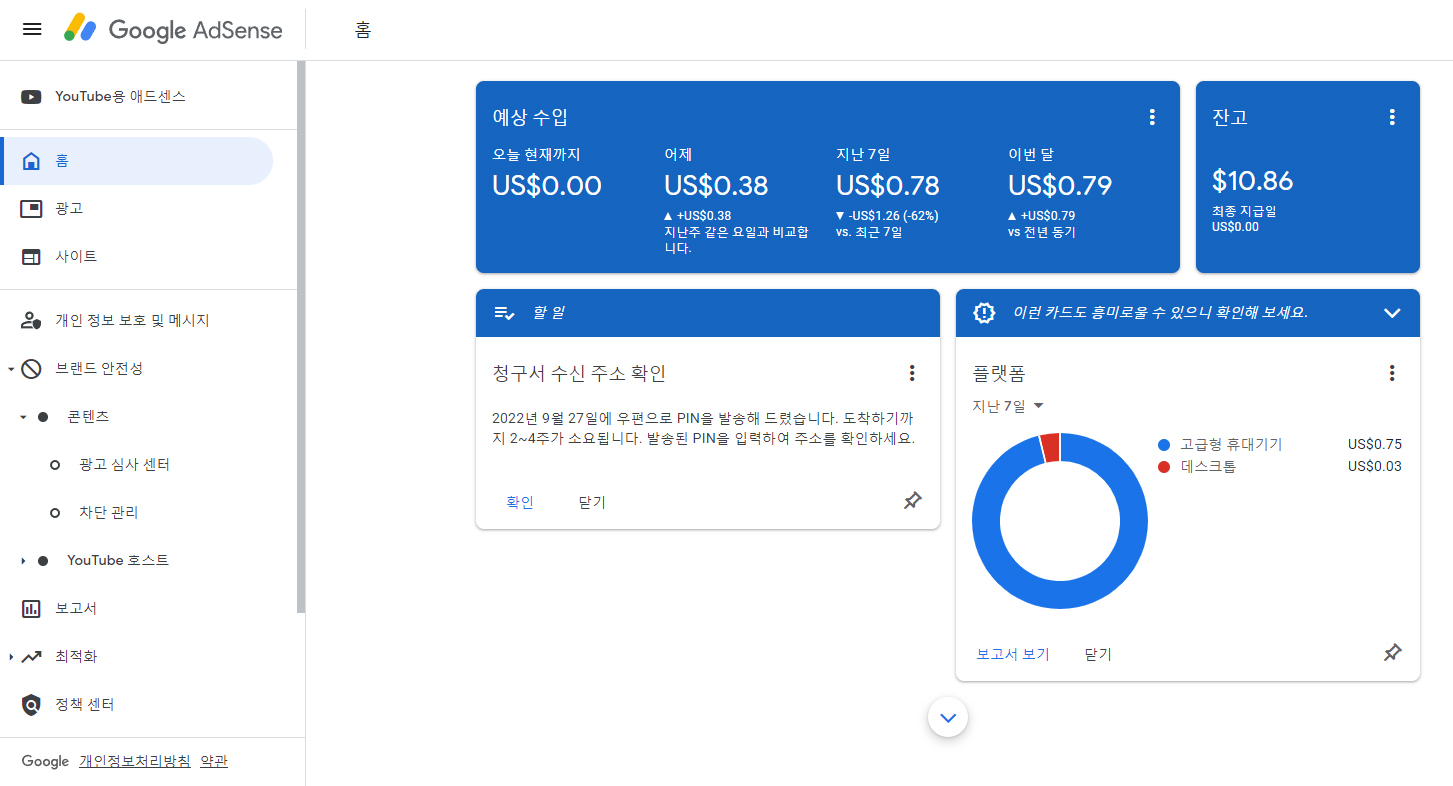Click 오늘 현재까지 US$0.00 value
This screenshot has height=786, width=1453.
[x=547, y=186]
